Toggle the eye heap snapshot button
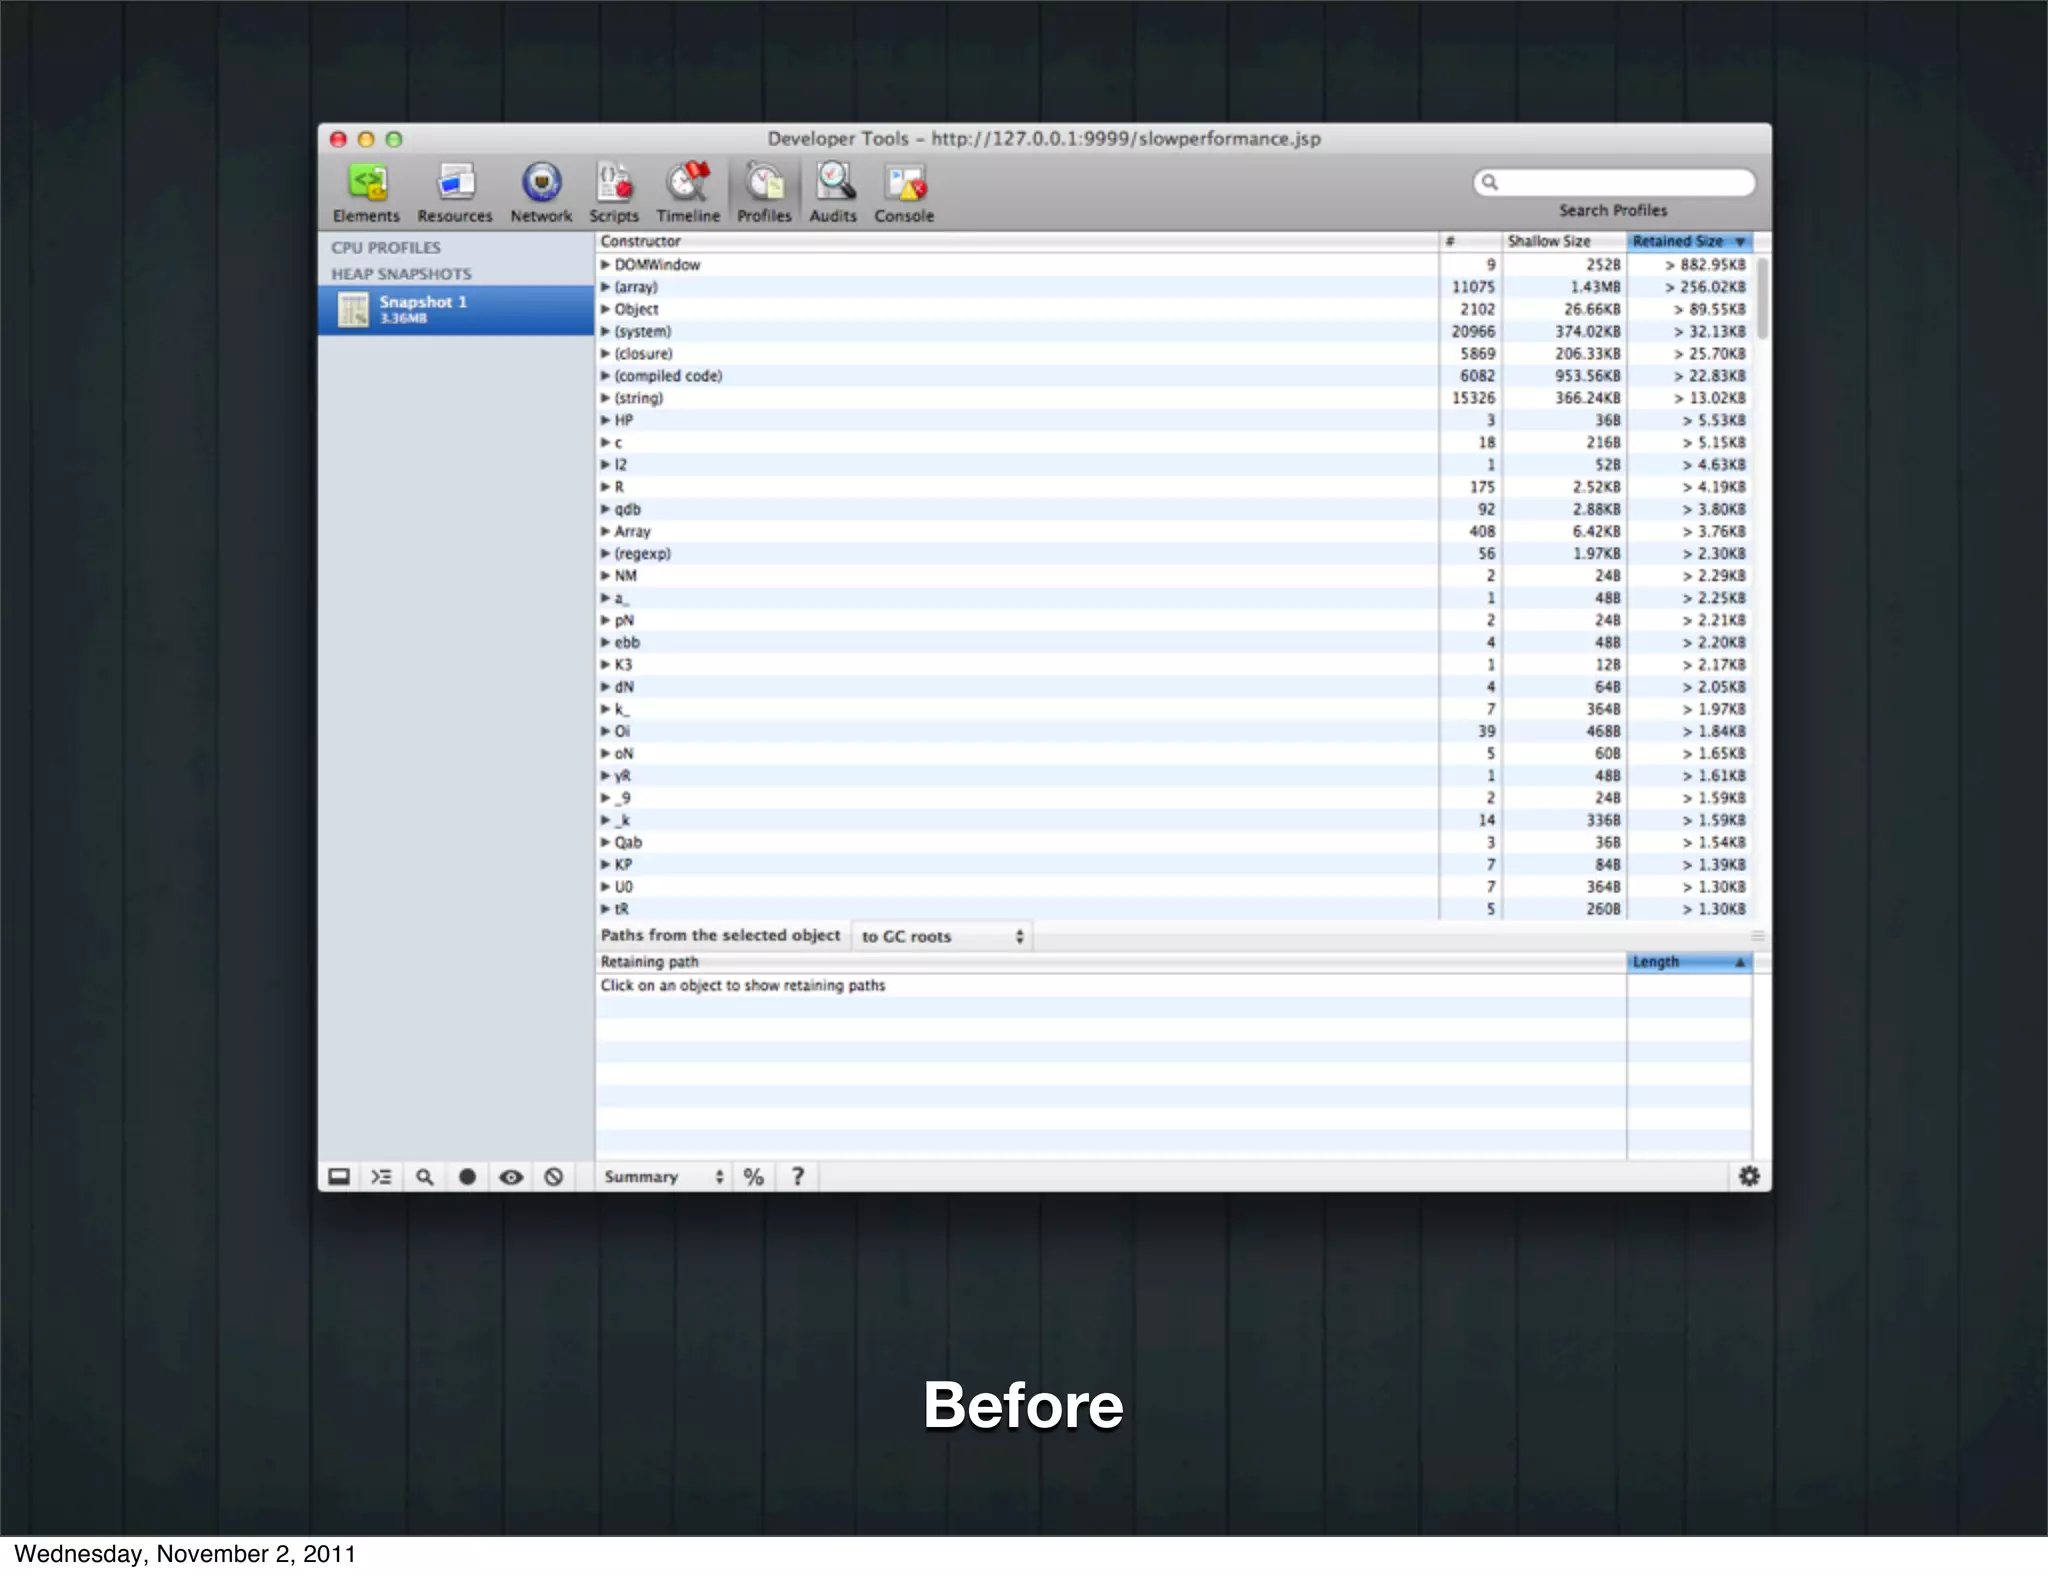The image size is (2048, 1576). pyautogui.click(x=511, y=1177)
